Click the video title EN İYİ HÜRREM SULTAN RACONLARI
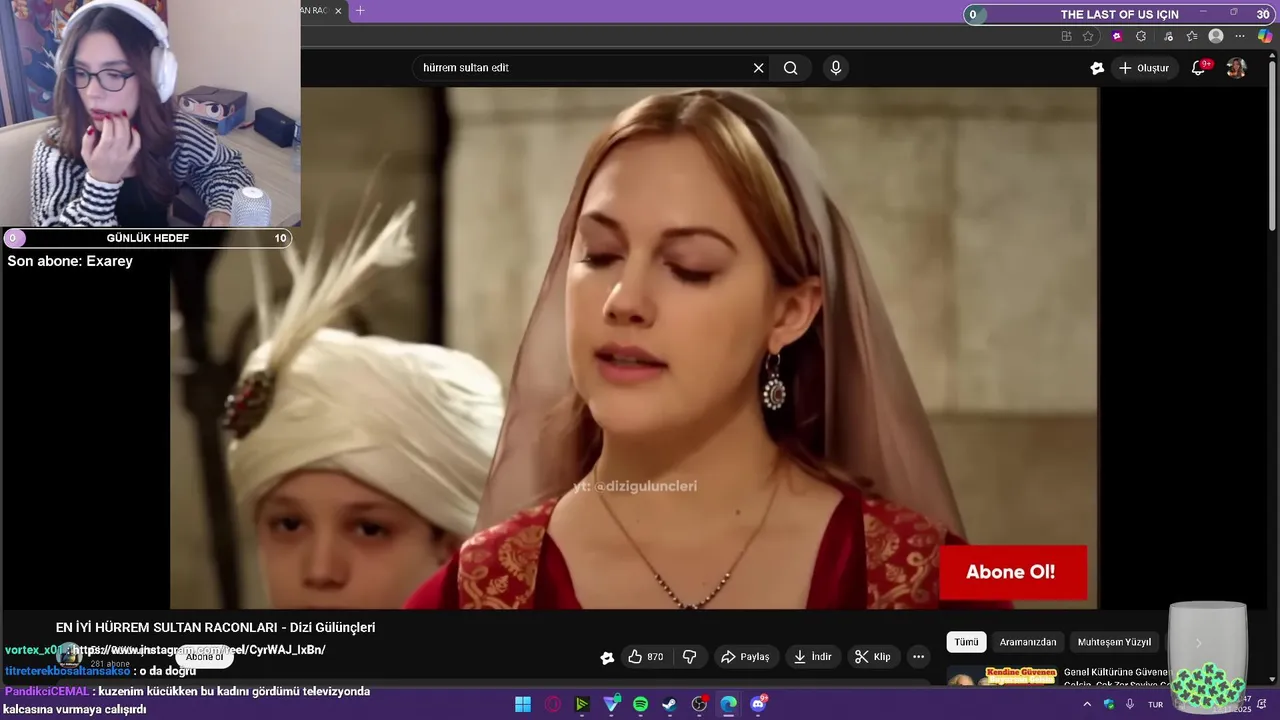Viewport: 1280px width, 720px height. point(215,628)
